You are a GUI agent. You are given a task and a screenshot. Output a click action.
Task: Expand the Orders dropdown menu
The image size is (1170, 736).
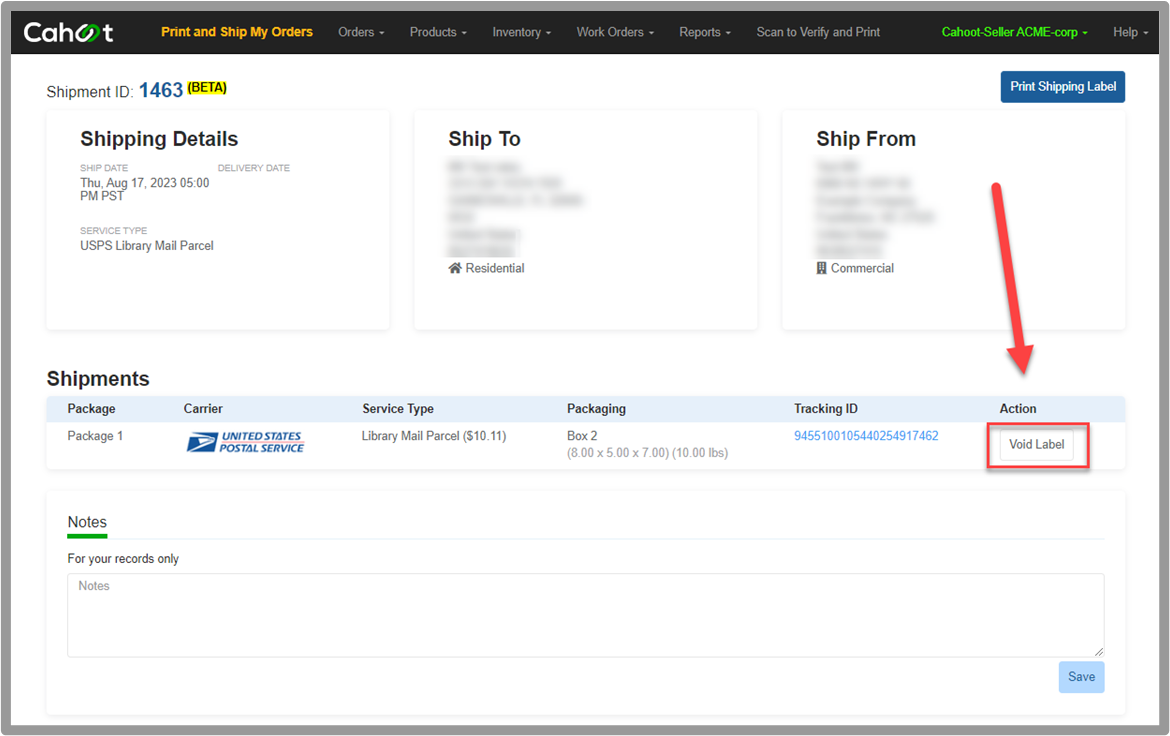pos(361,32)
